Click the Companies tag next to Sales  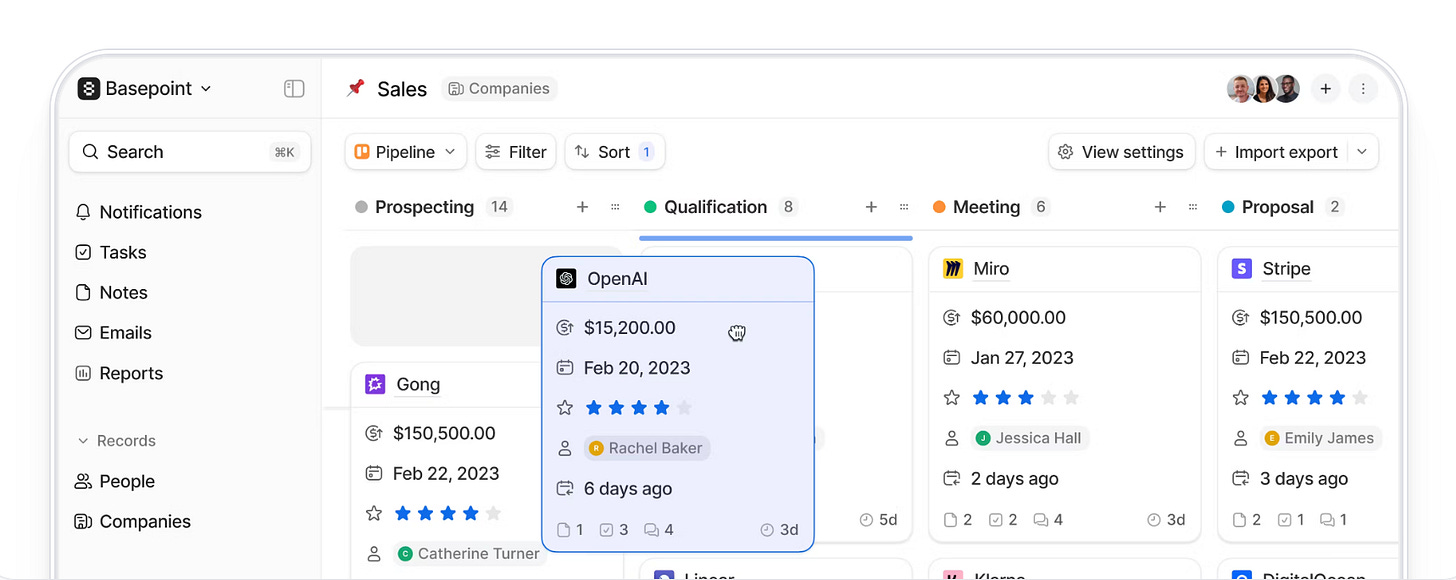click(499, 89)
